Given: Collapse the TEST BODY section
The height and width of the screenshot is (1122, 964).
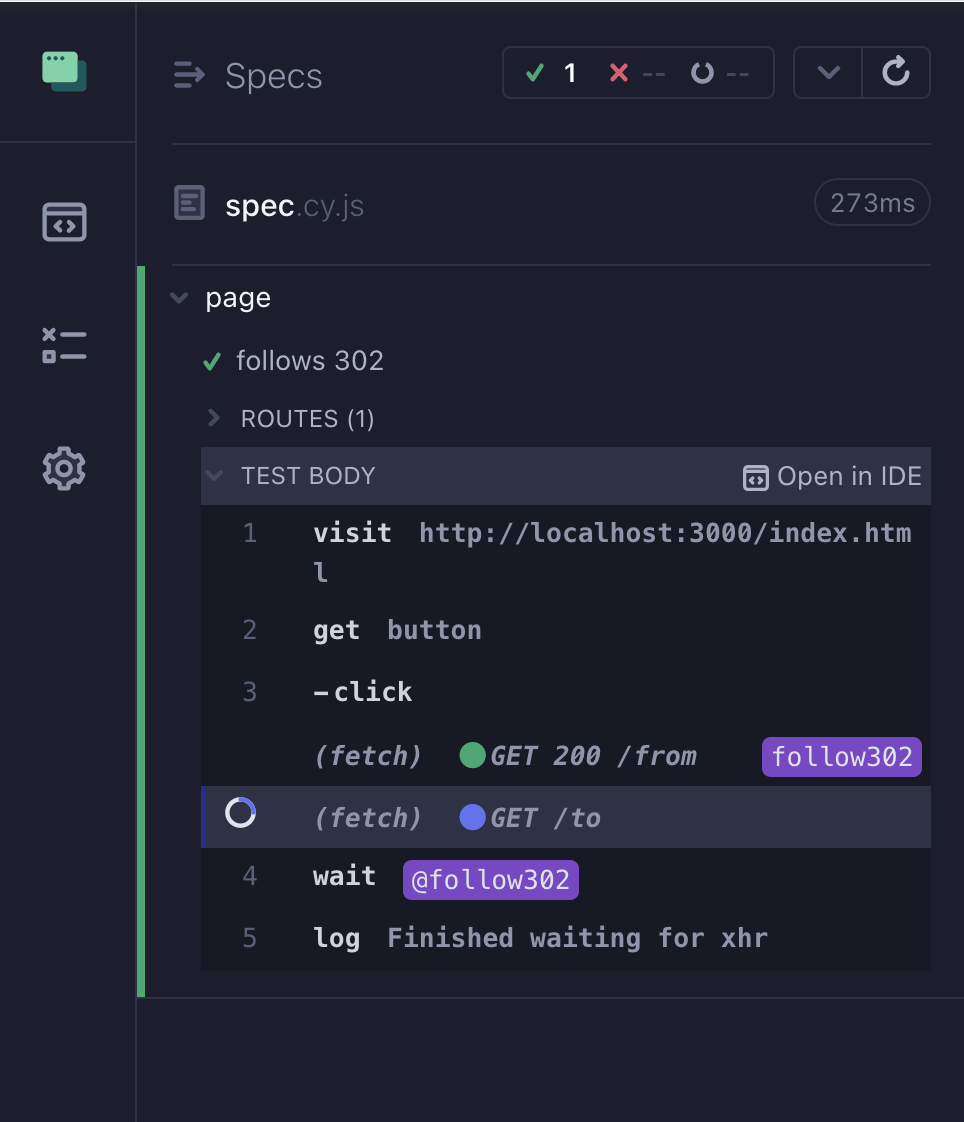Looking at the screenshot, I should (x=215, y=476).
